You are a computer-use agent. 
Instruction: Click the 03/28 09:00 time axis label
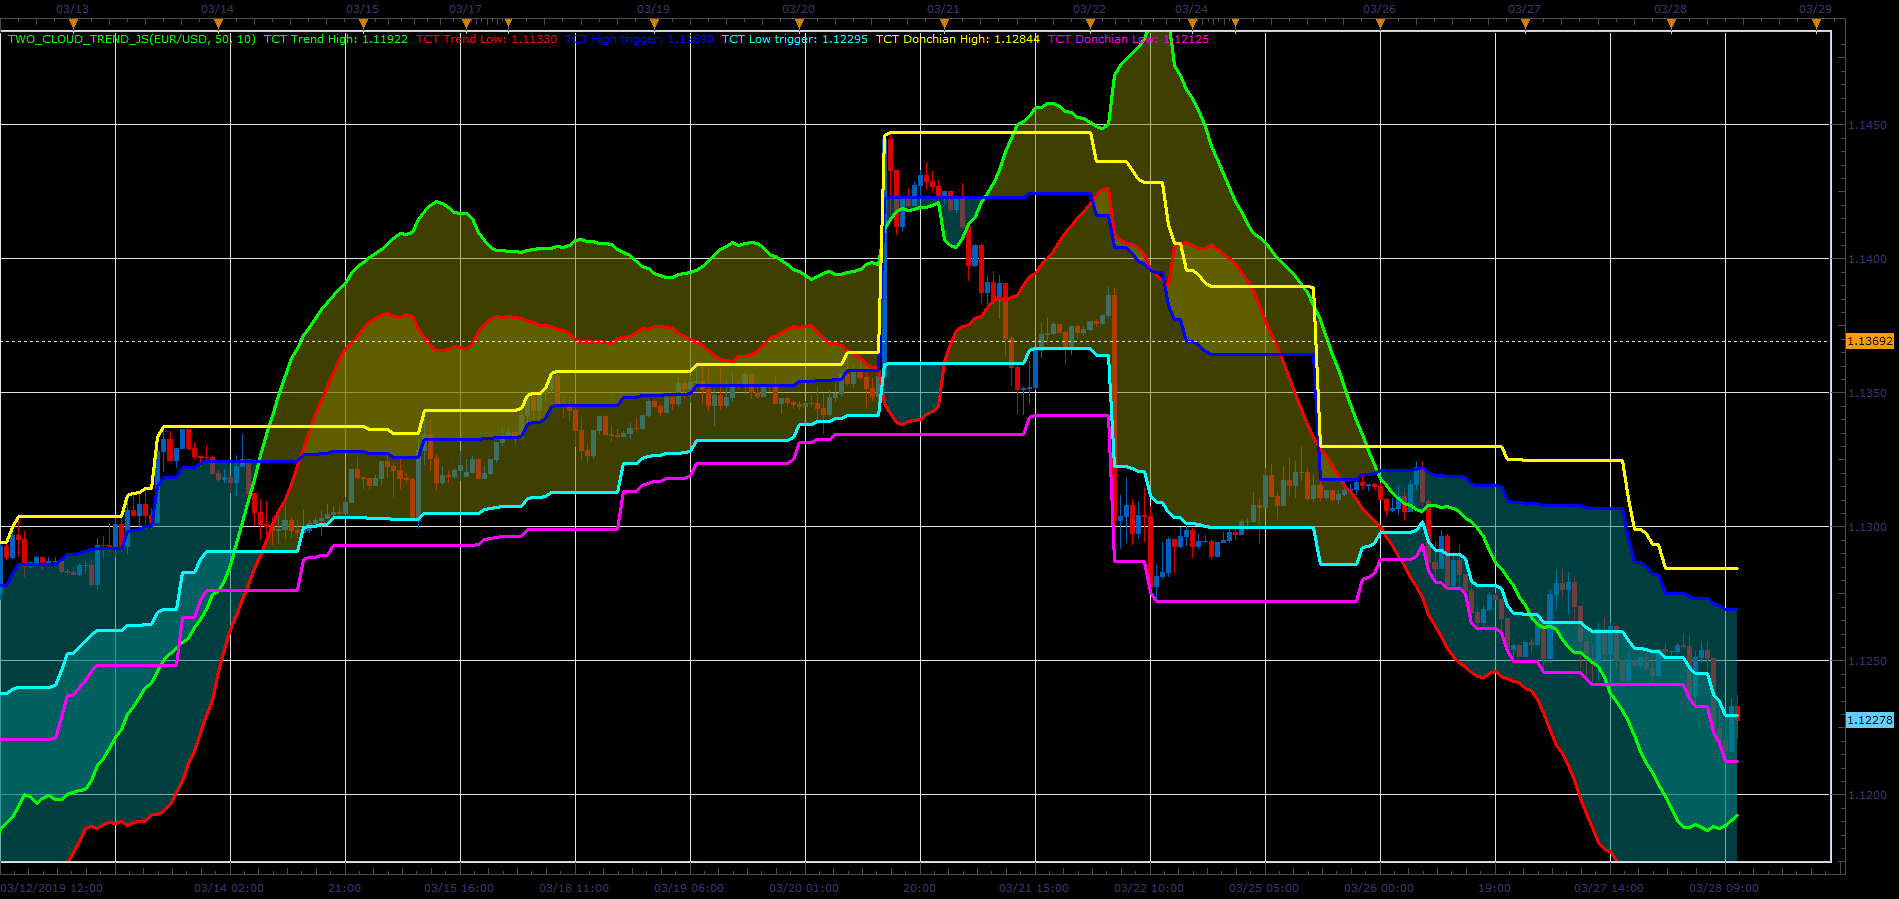[1724, 888]
